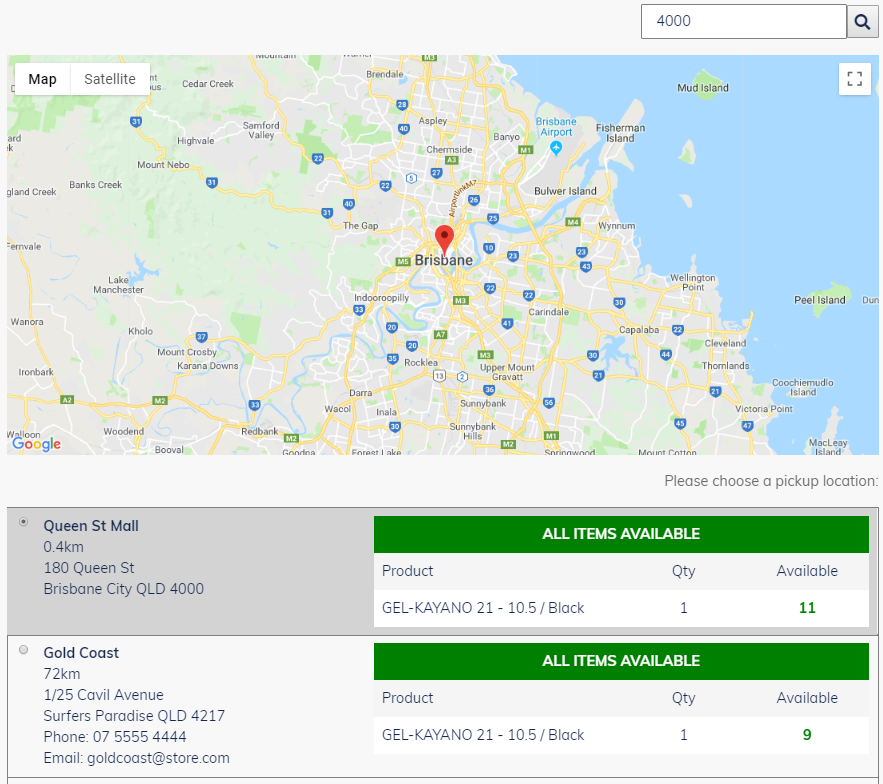Image resolution: width=883 pixels, height=784 pixels.
Task: Click the red location pin on Brisbane
Action: click(x=444, y=240)
